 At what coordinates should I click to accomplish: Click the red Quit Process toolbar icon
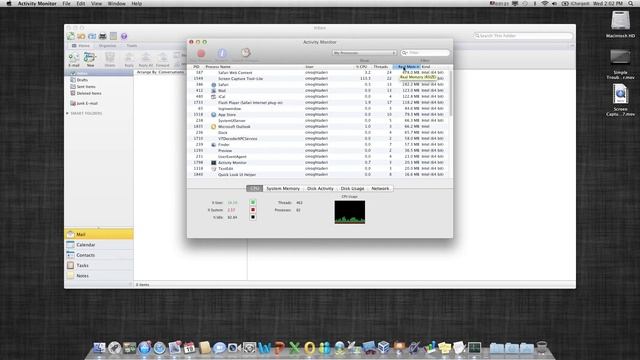pos(201,53)
